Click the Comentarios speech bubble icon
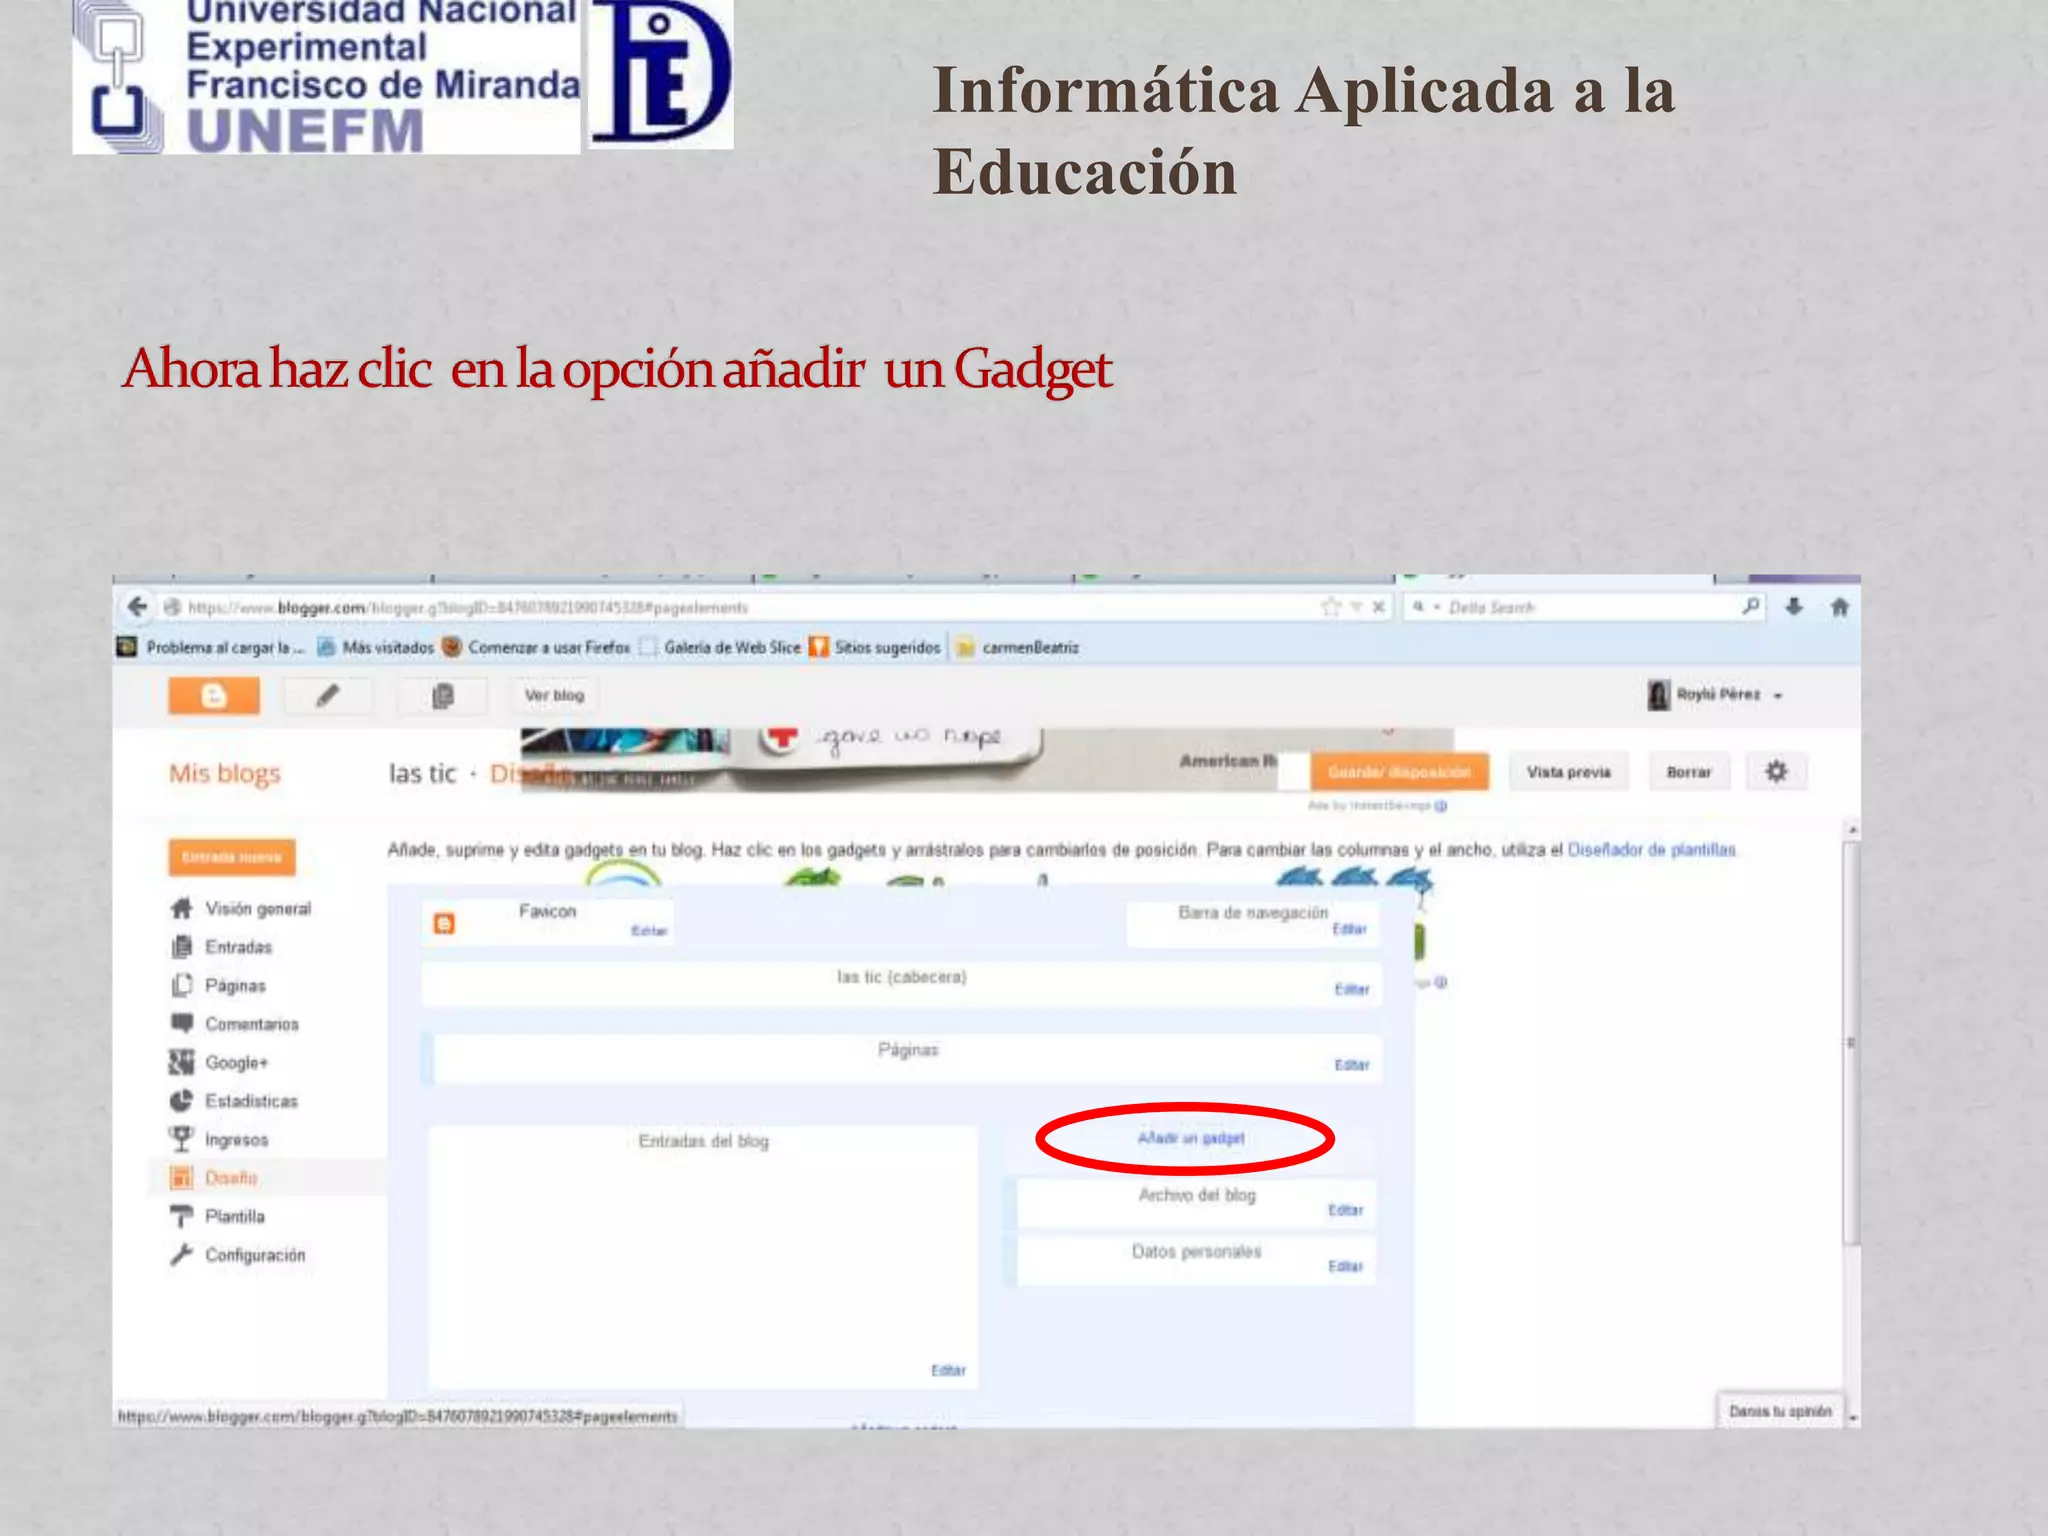The height and width of the screenshot is (1536, 2048). pyautogui.click(x=181, y=1023)
